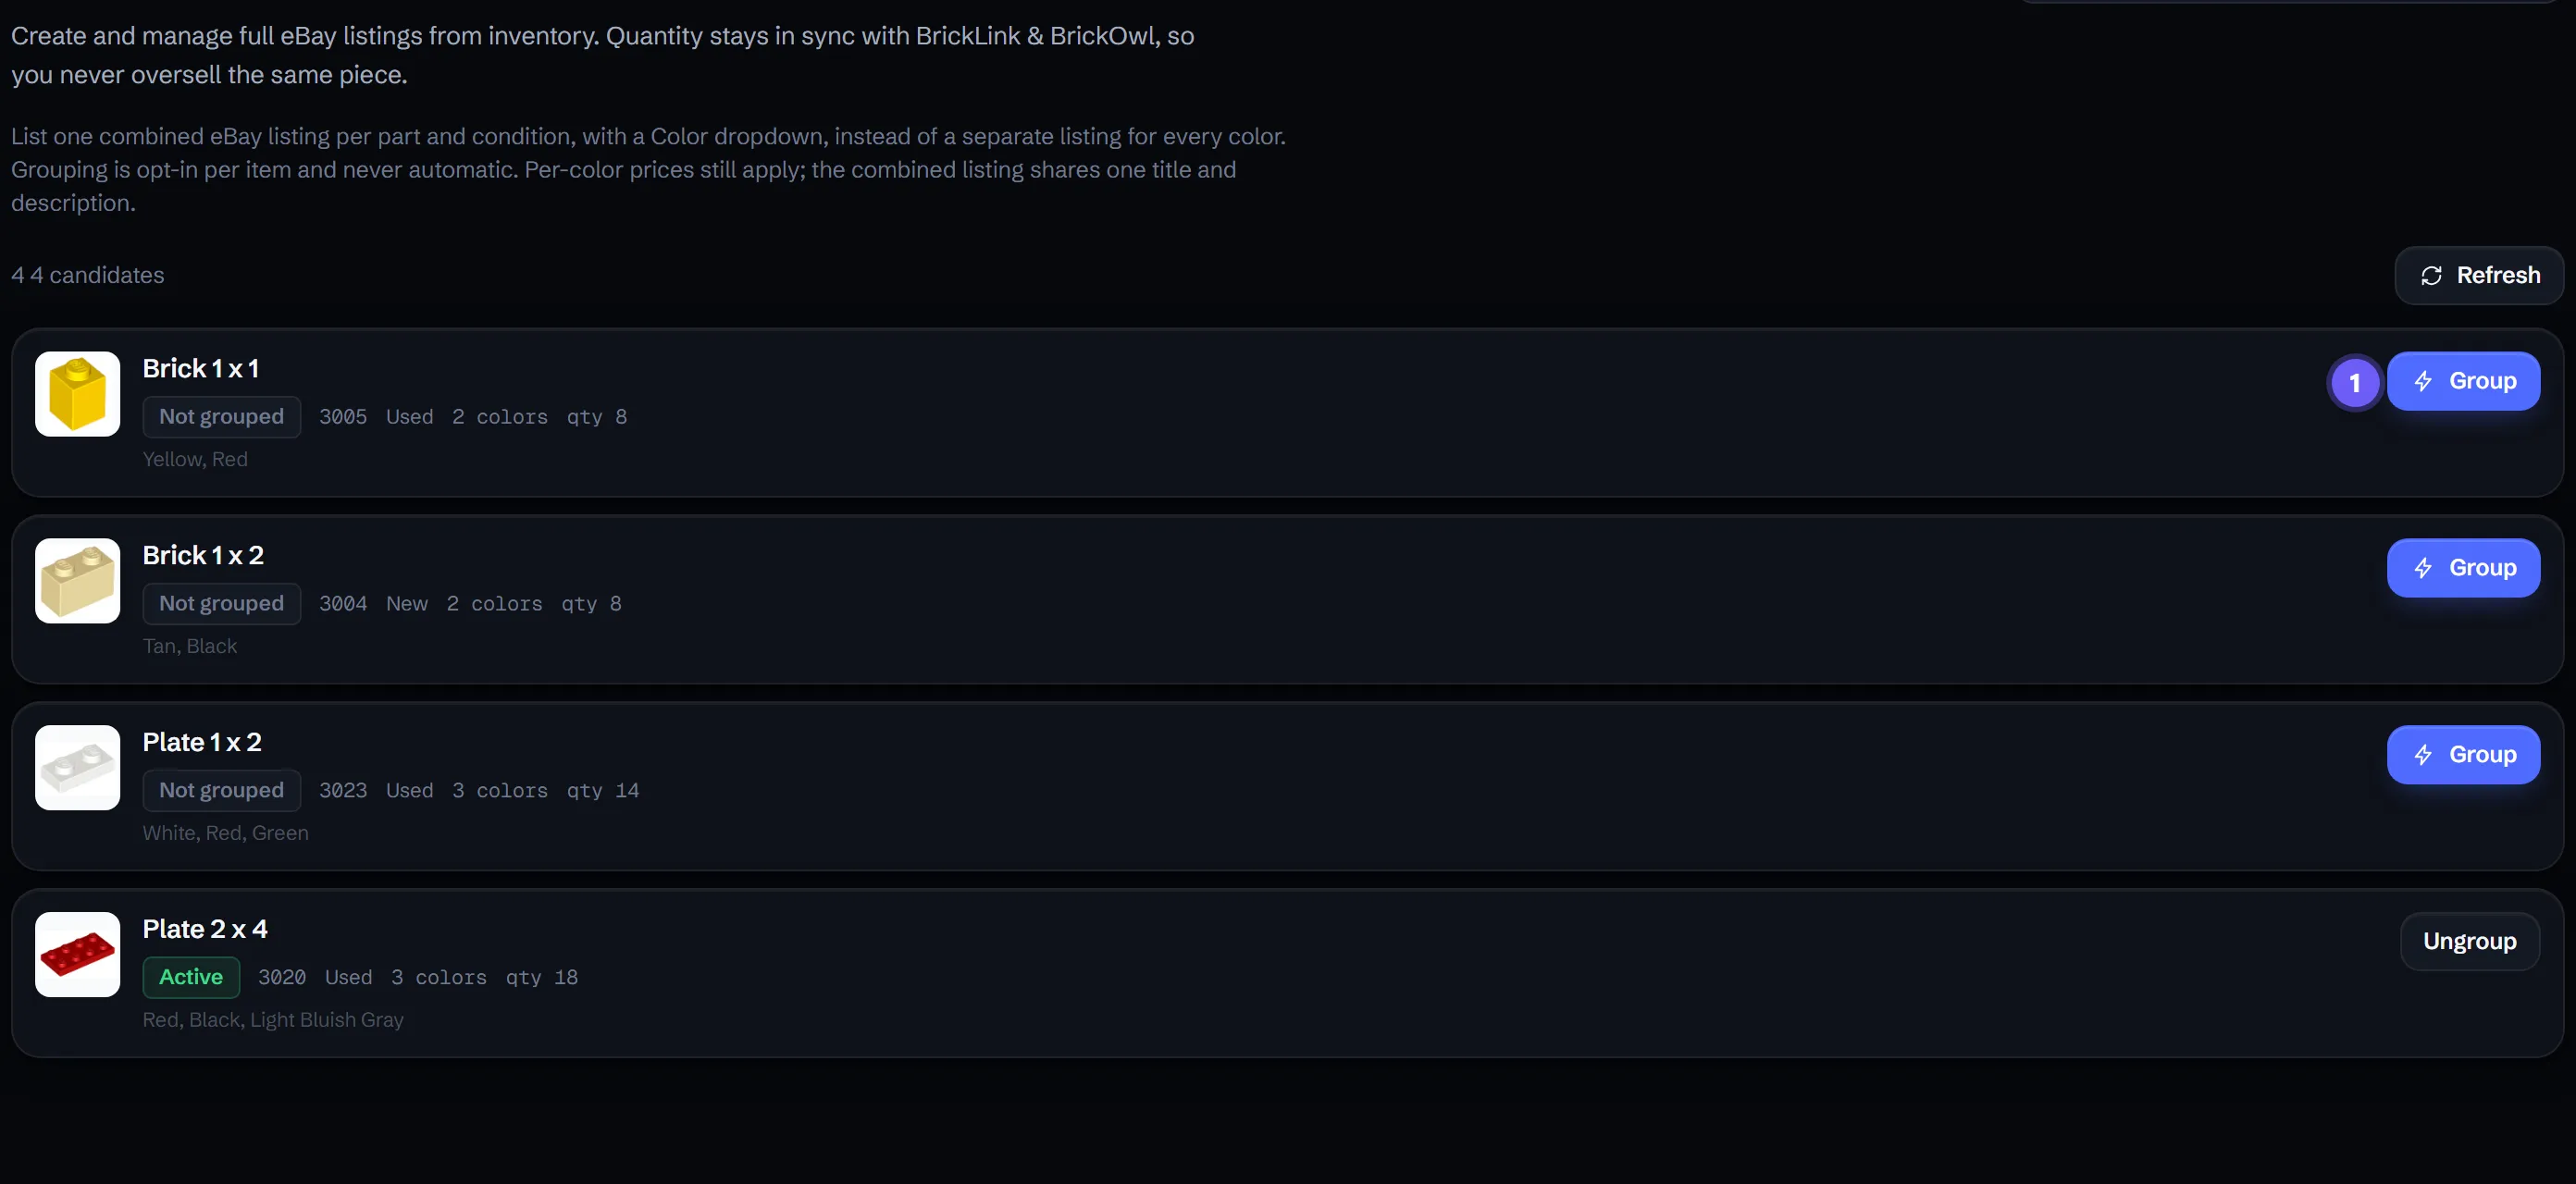The width and height of the screenshot is (2576, 1184).
Task: Click the Not grouped badge on Brick 1 x 2
Action: click(x=221, y=604)
